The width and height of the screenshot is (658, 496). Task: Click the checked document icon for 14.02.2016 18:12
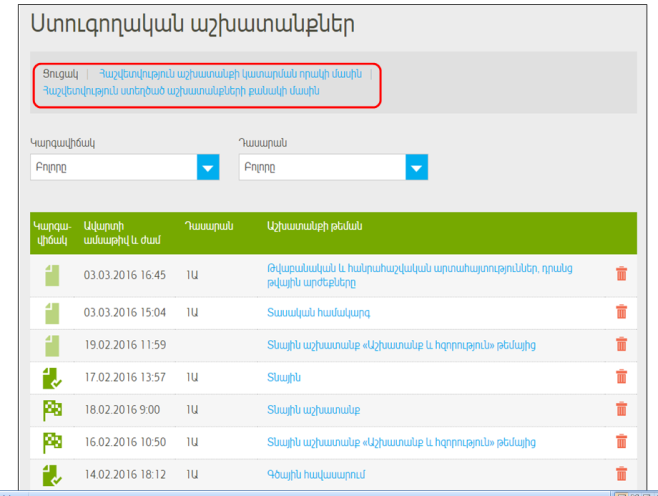(x=52, y=475)
